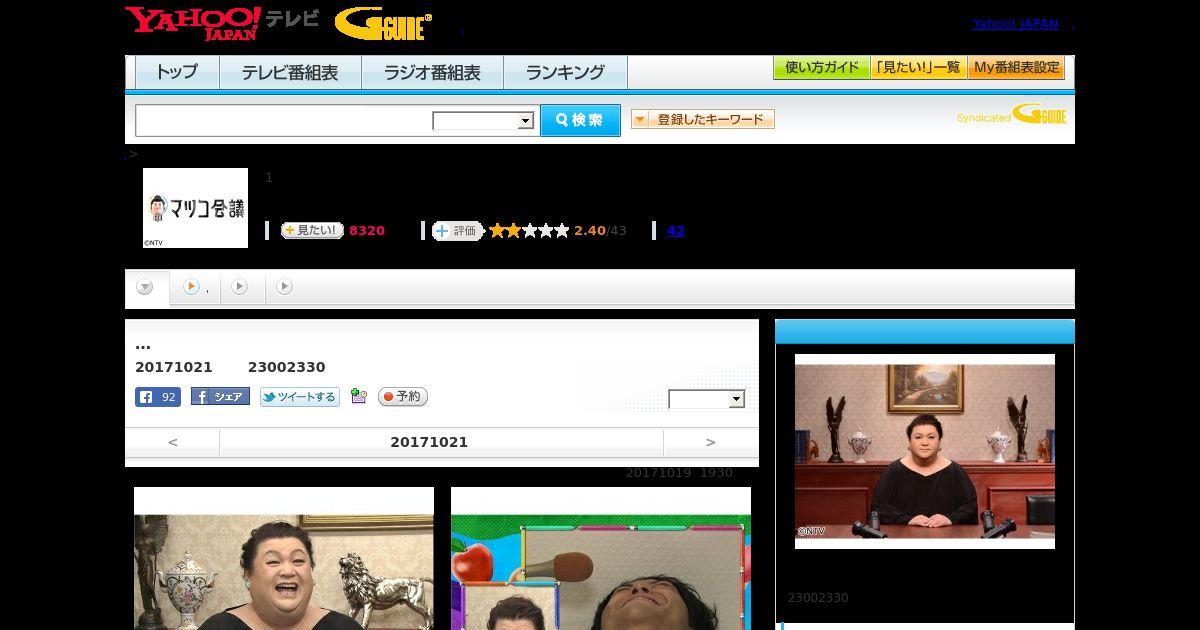Image resolution: width=1200 pixels, height=630 pixels.
Task: Expand the 登録したキーワード list
Action: coord(703,119)
